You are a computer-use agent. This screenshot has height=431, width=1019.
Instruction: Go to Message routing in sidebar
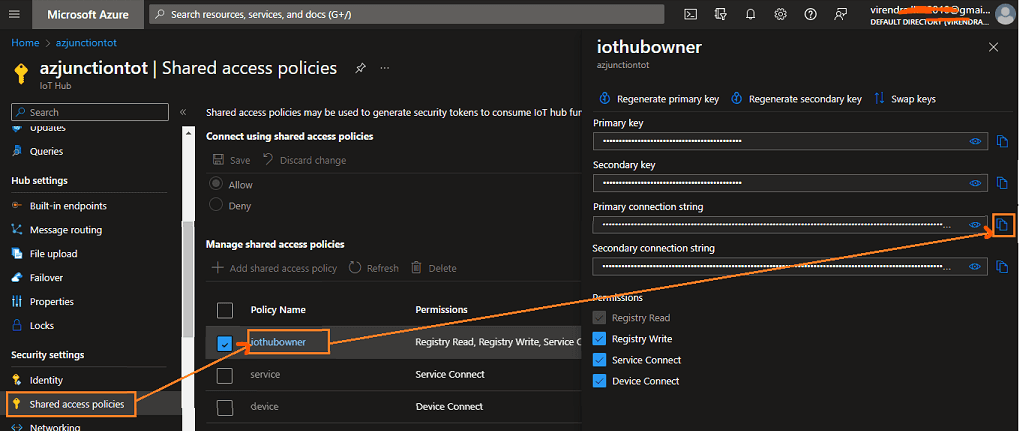66,229
